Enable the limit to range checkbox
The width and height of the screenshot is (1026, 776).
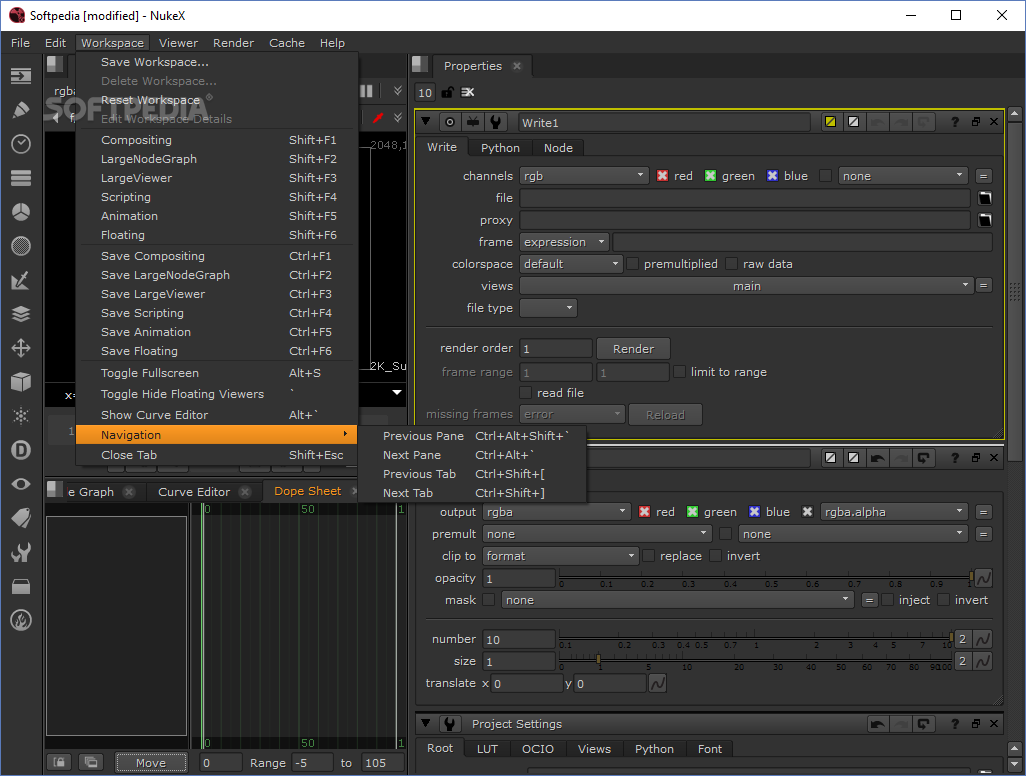click(x=679, y=372)
